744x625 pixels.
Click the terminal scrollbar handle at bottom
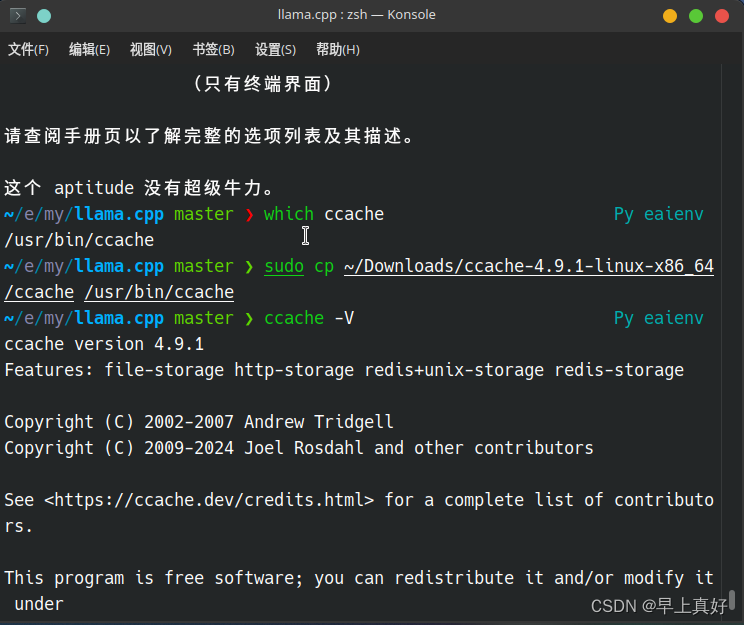point(732,600)
